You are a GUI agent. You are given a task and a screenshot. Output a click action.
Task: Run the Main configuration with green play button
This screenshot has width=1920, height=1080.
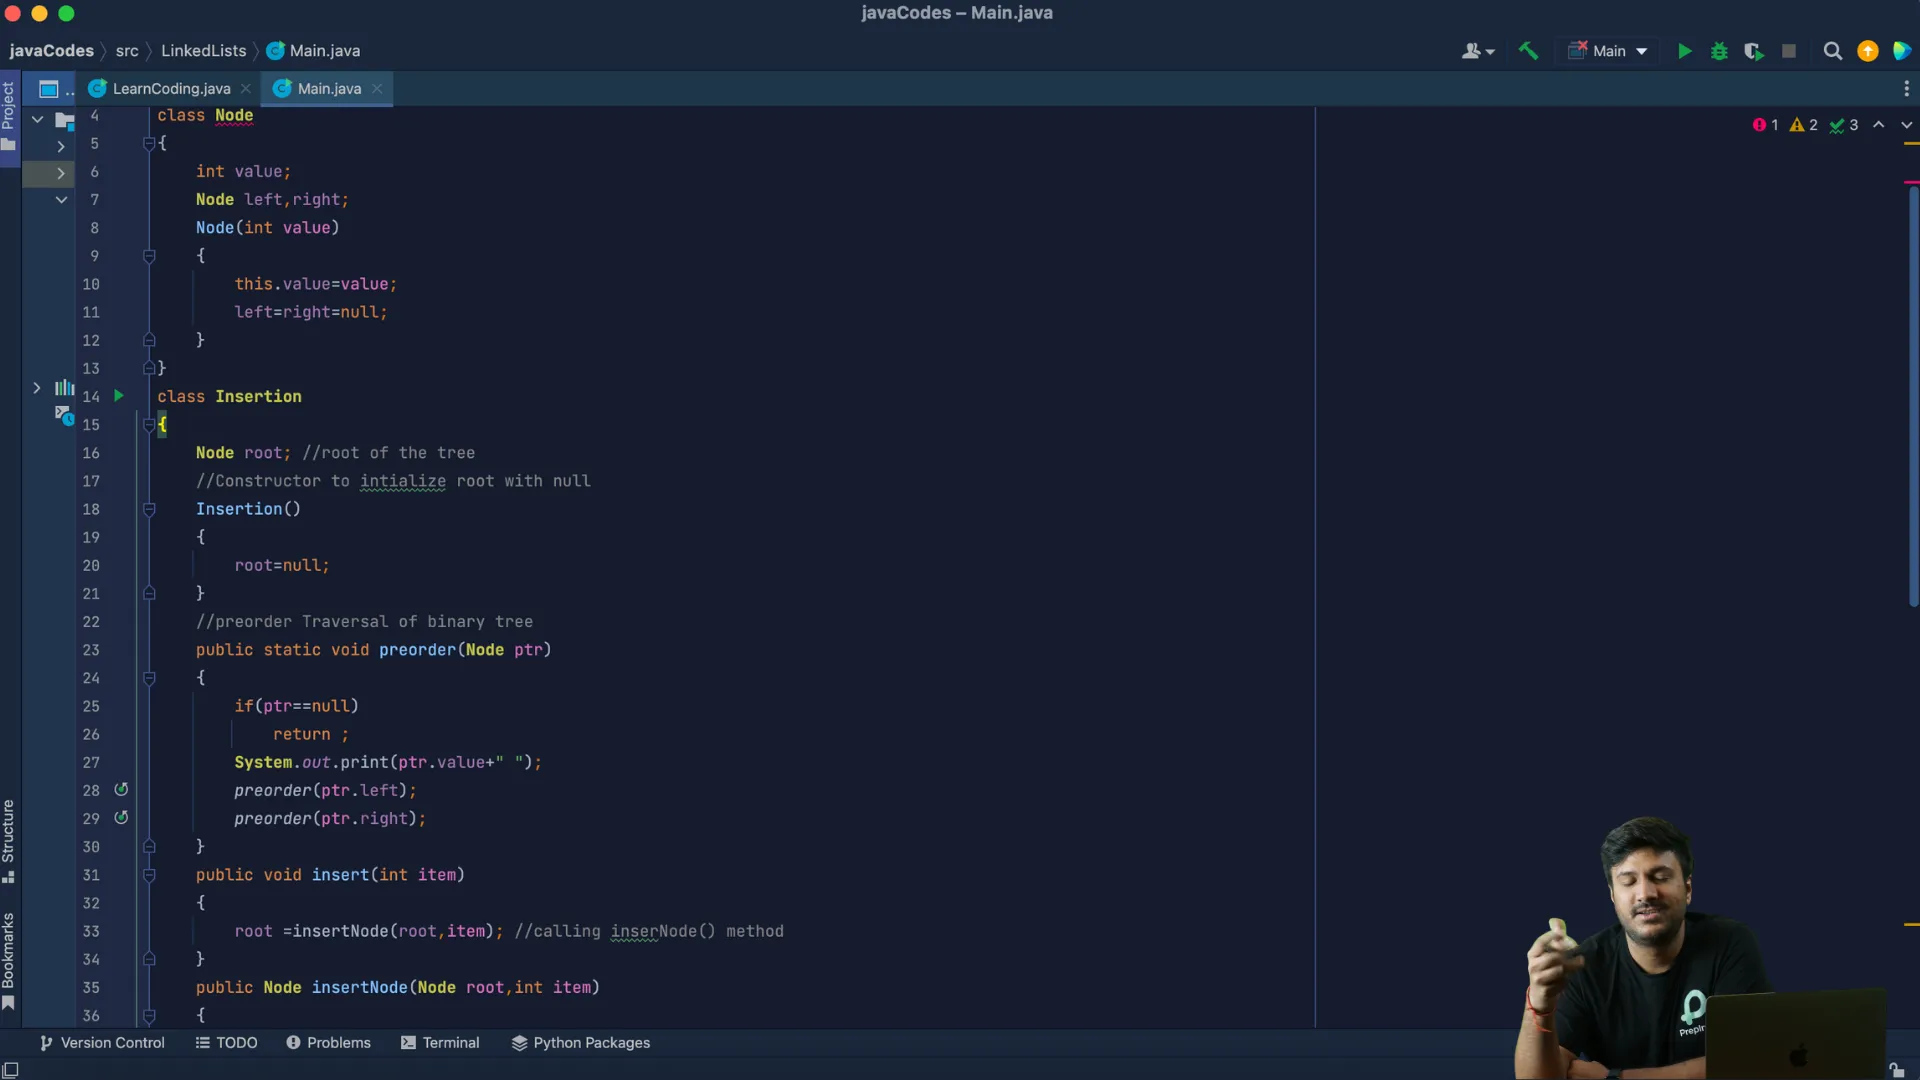click(x=1685, y=51)
